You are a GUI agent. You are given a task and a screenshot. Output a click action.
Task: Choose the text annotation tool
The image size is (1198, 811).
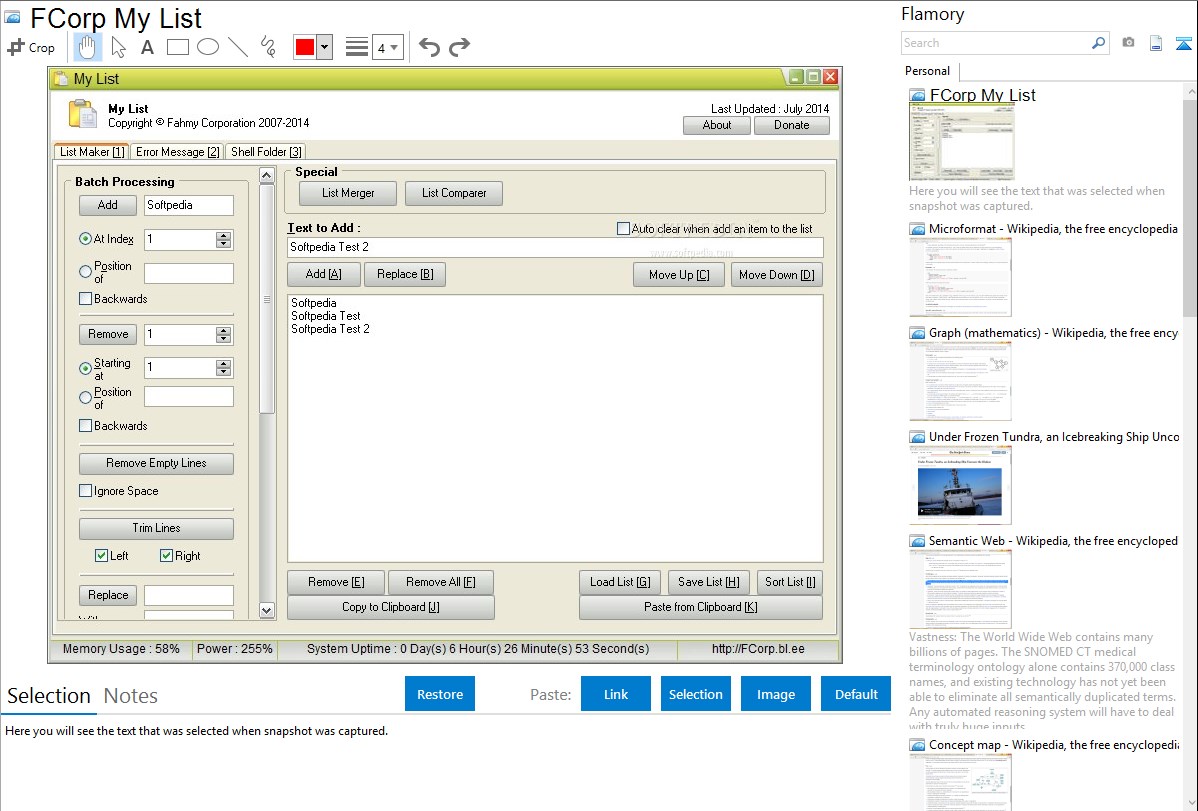[147, 47]
